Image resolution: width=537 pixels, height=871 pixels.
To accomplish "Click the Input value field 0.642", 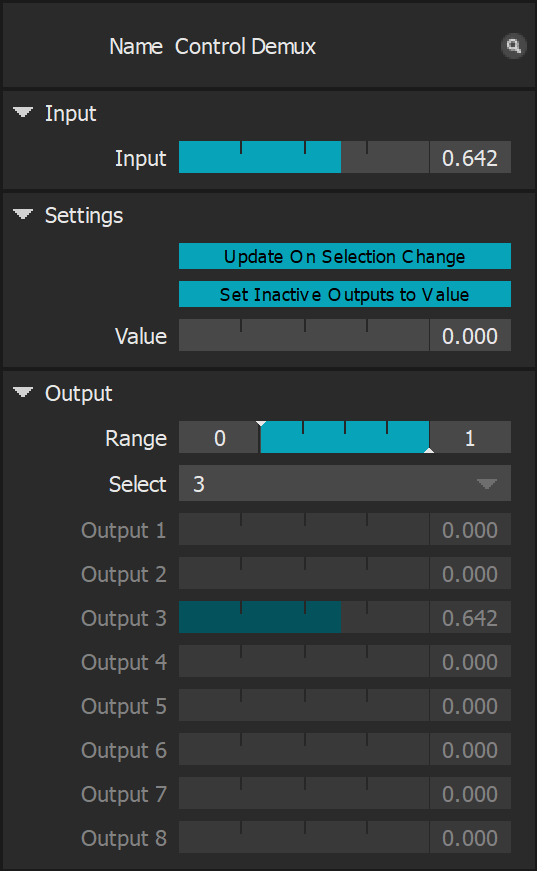I will [470, 157].
